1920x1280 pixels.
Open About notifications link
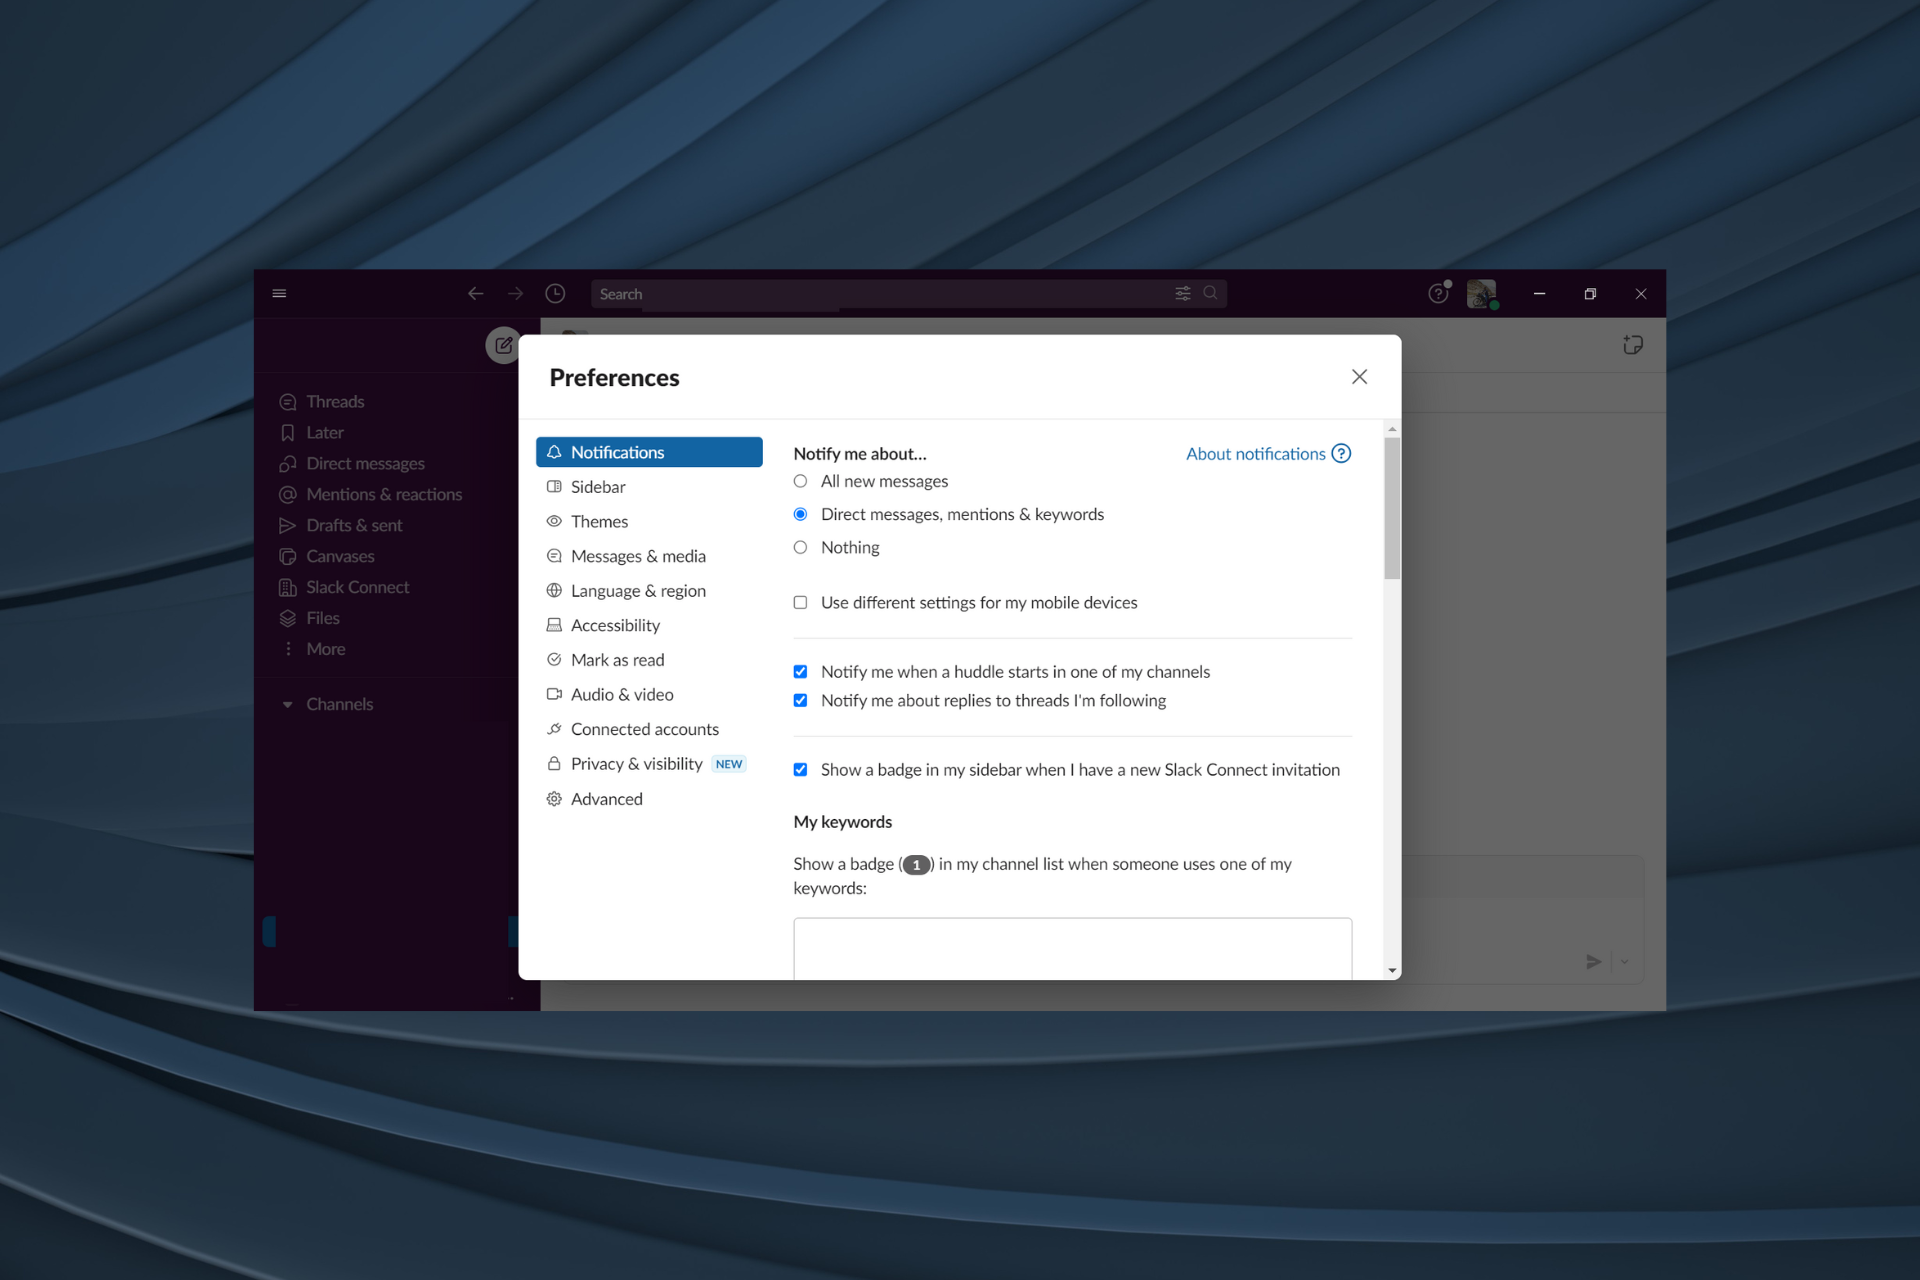(1255, 453)
